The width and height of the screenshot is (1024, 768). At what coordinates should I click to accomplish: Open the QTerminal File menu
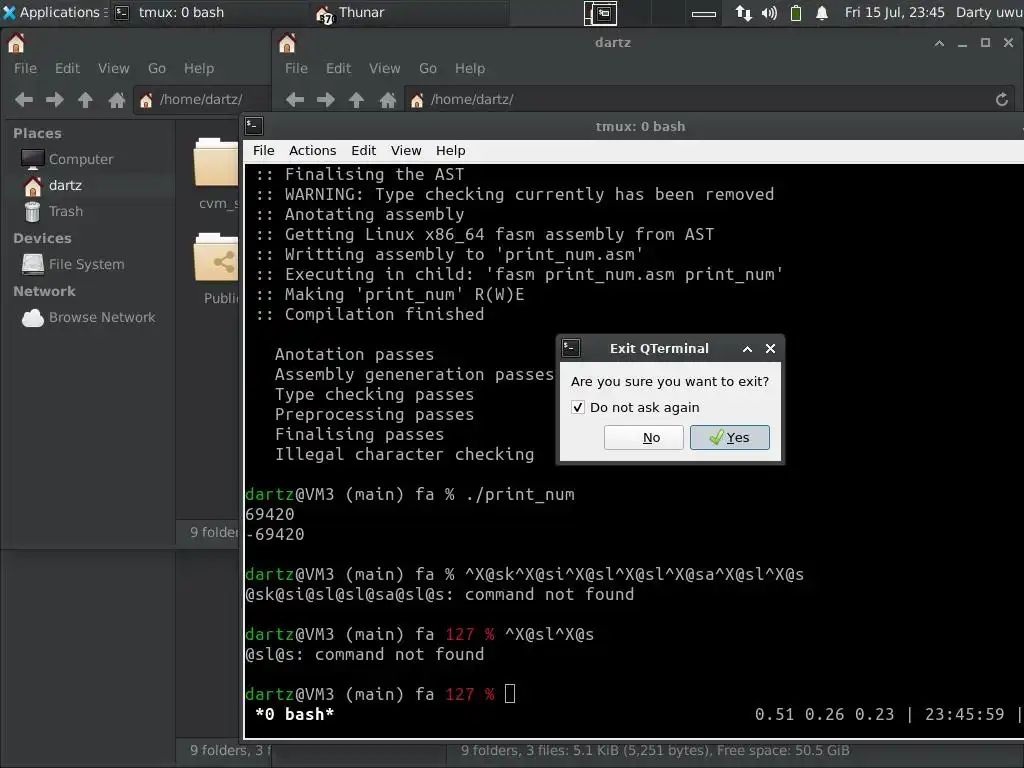pos(264,151)
